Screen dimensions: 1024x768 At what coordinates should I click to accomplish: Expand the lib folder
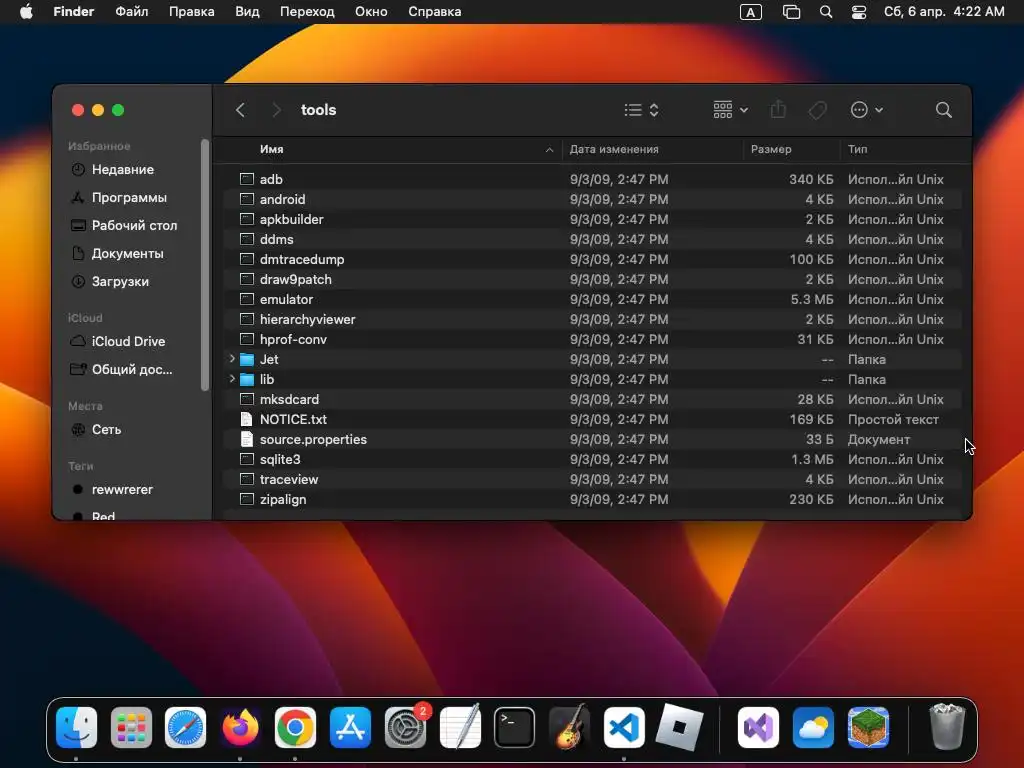232,379
